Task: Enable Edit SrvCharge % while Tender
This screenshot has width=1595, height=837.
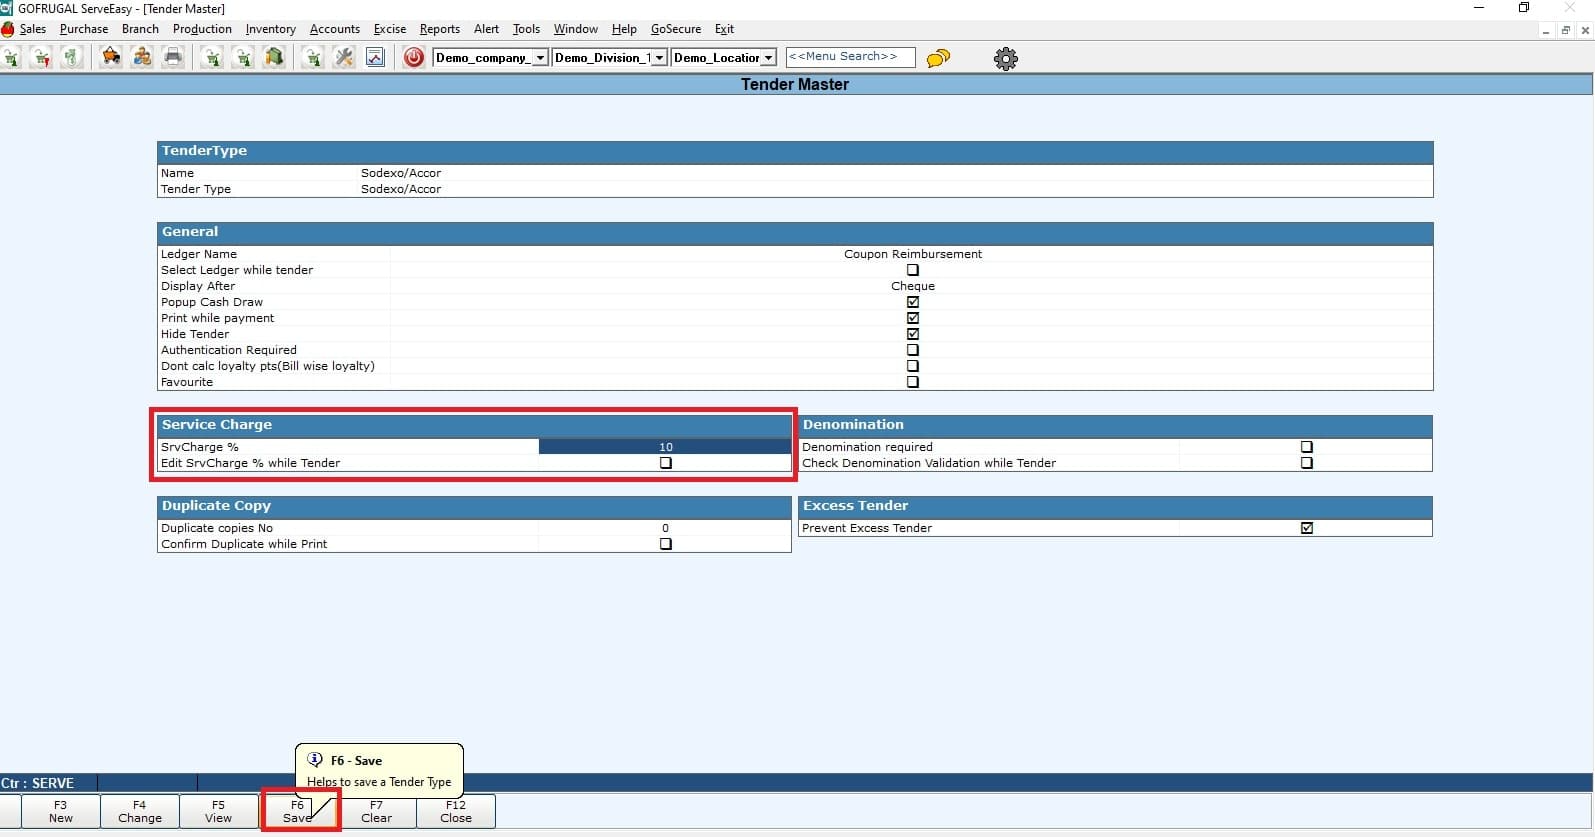Action: 666,463
